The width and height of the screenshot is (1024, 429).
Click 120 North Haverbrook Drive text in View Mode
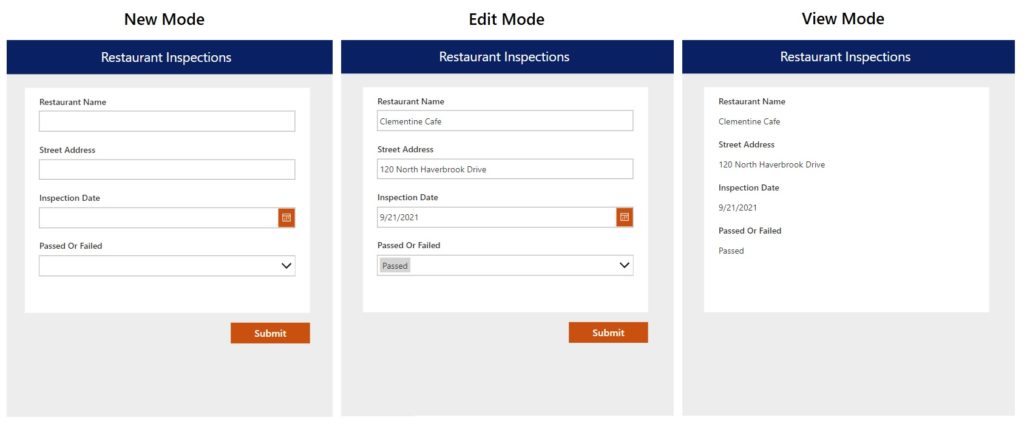click(771, 165)
